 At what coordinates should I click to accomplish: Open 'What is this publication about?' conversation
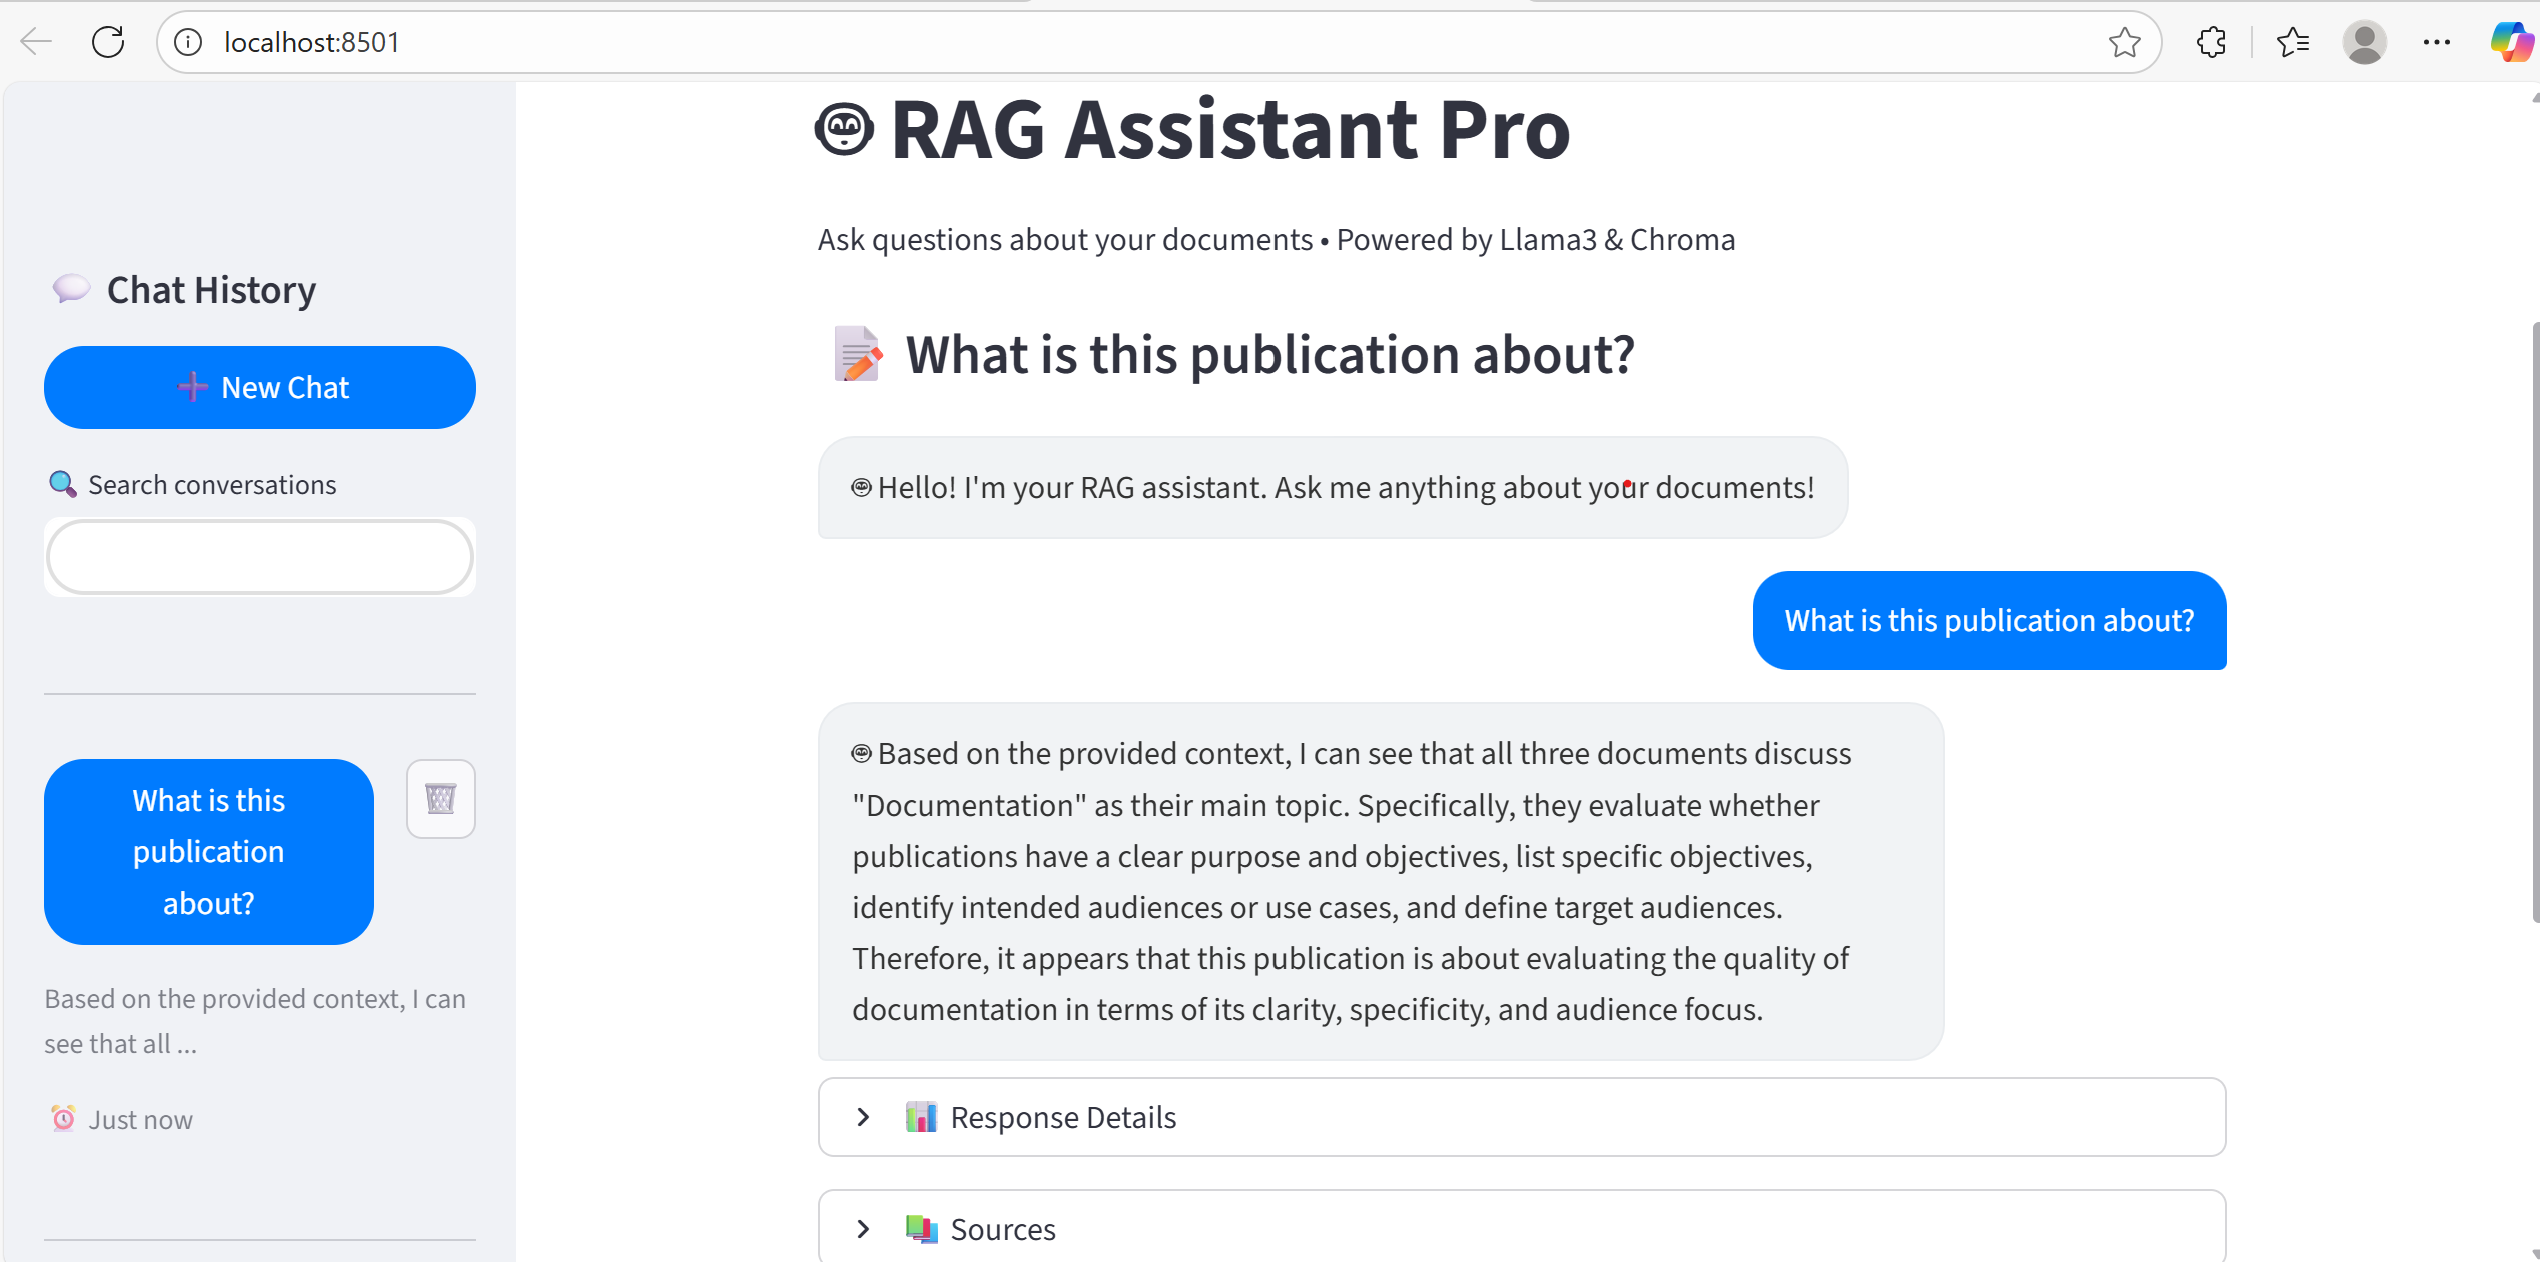(x=208, y=851)
